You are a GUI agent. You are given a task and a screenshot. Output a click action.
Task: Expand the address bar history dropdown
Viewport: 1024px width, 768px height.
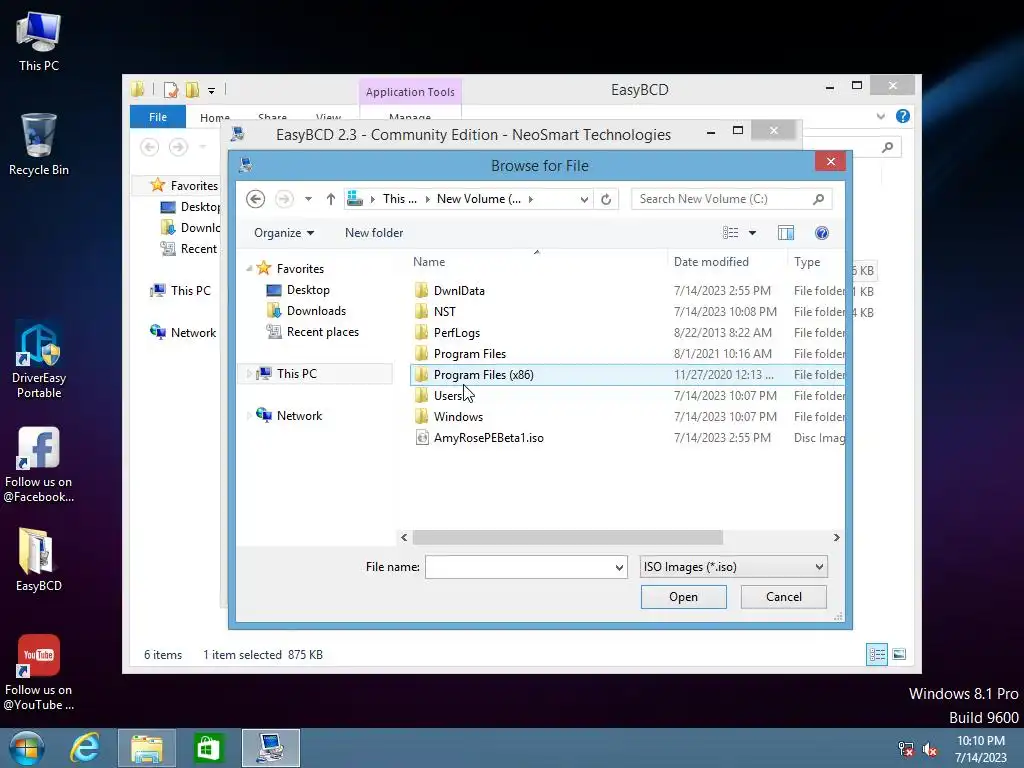(x=584, y=199)
